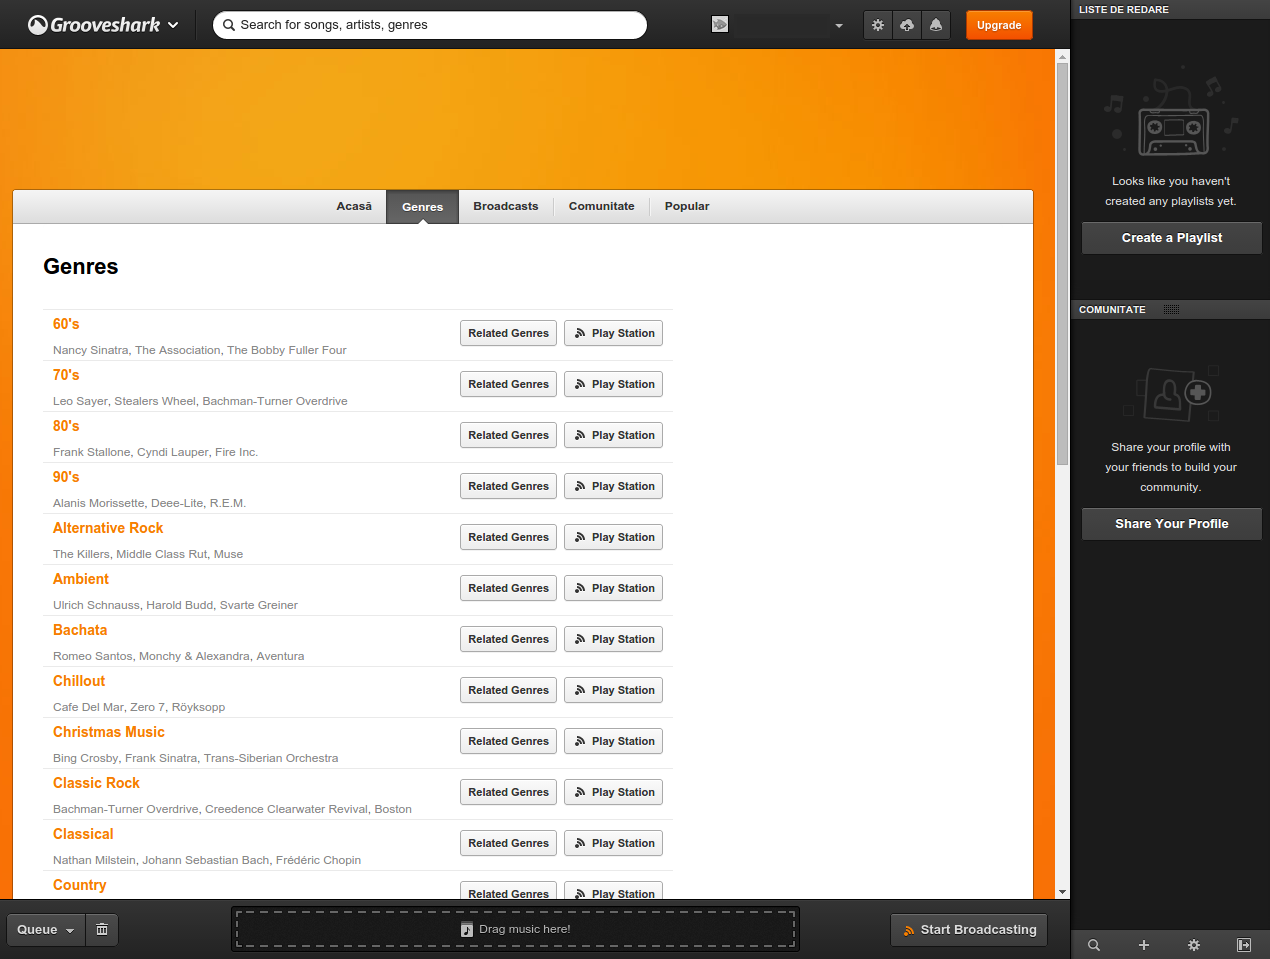The width and height of the screenshot is (1270, 959).
Task: Open the Comunitate tab
Action: 602,206
